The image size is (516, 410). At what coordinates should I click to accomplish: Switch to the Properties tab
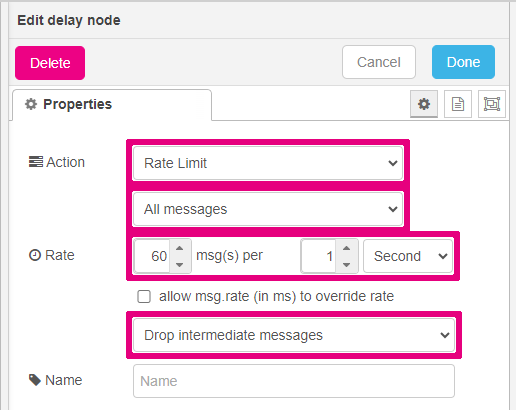pos(112,105)
